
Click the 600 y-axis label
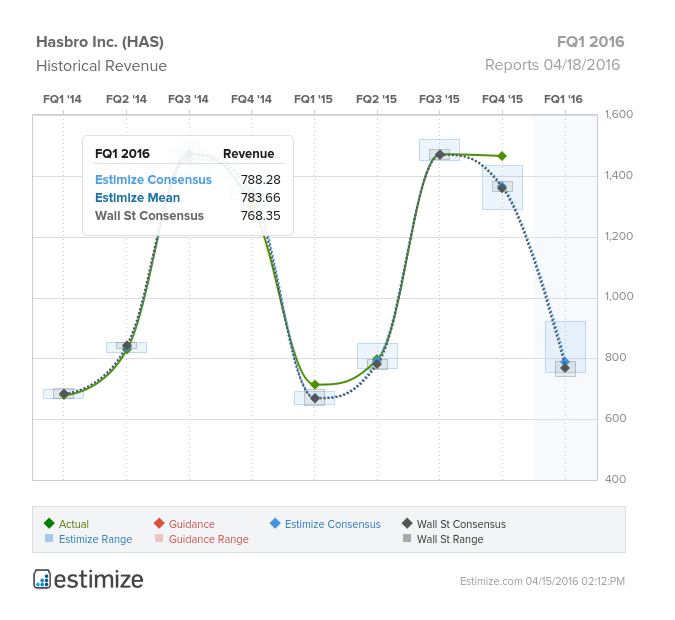point(615,418)
